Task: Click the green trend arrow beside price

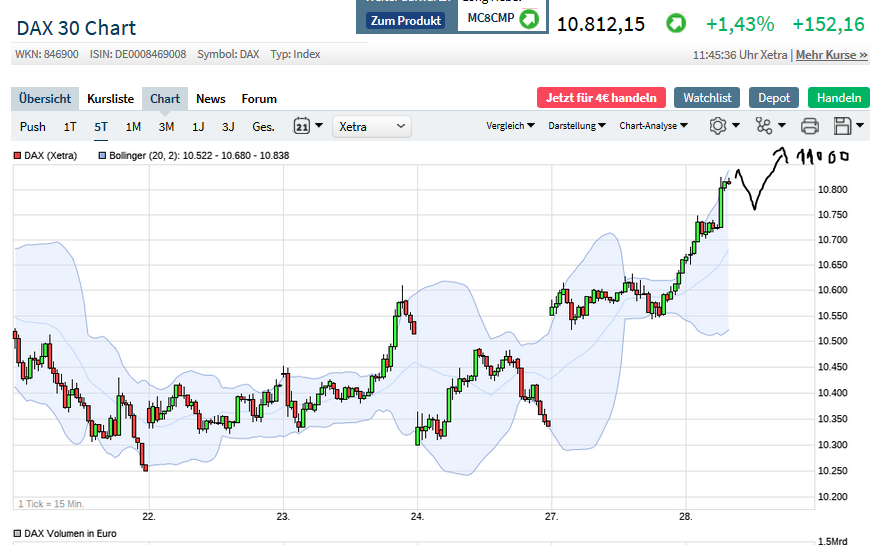Action: (677, 24)
